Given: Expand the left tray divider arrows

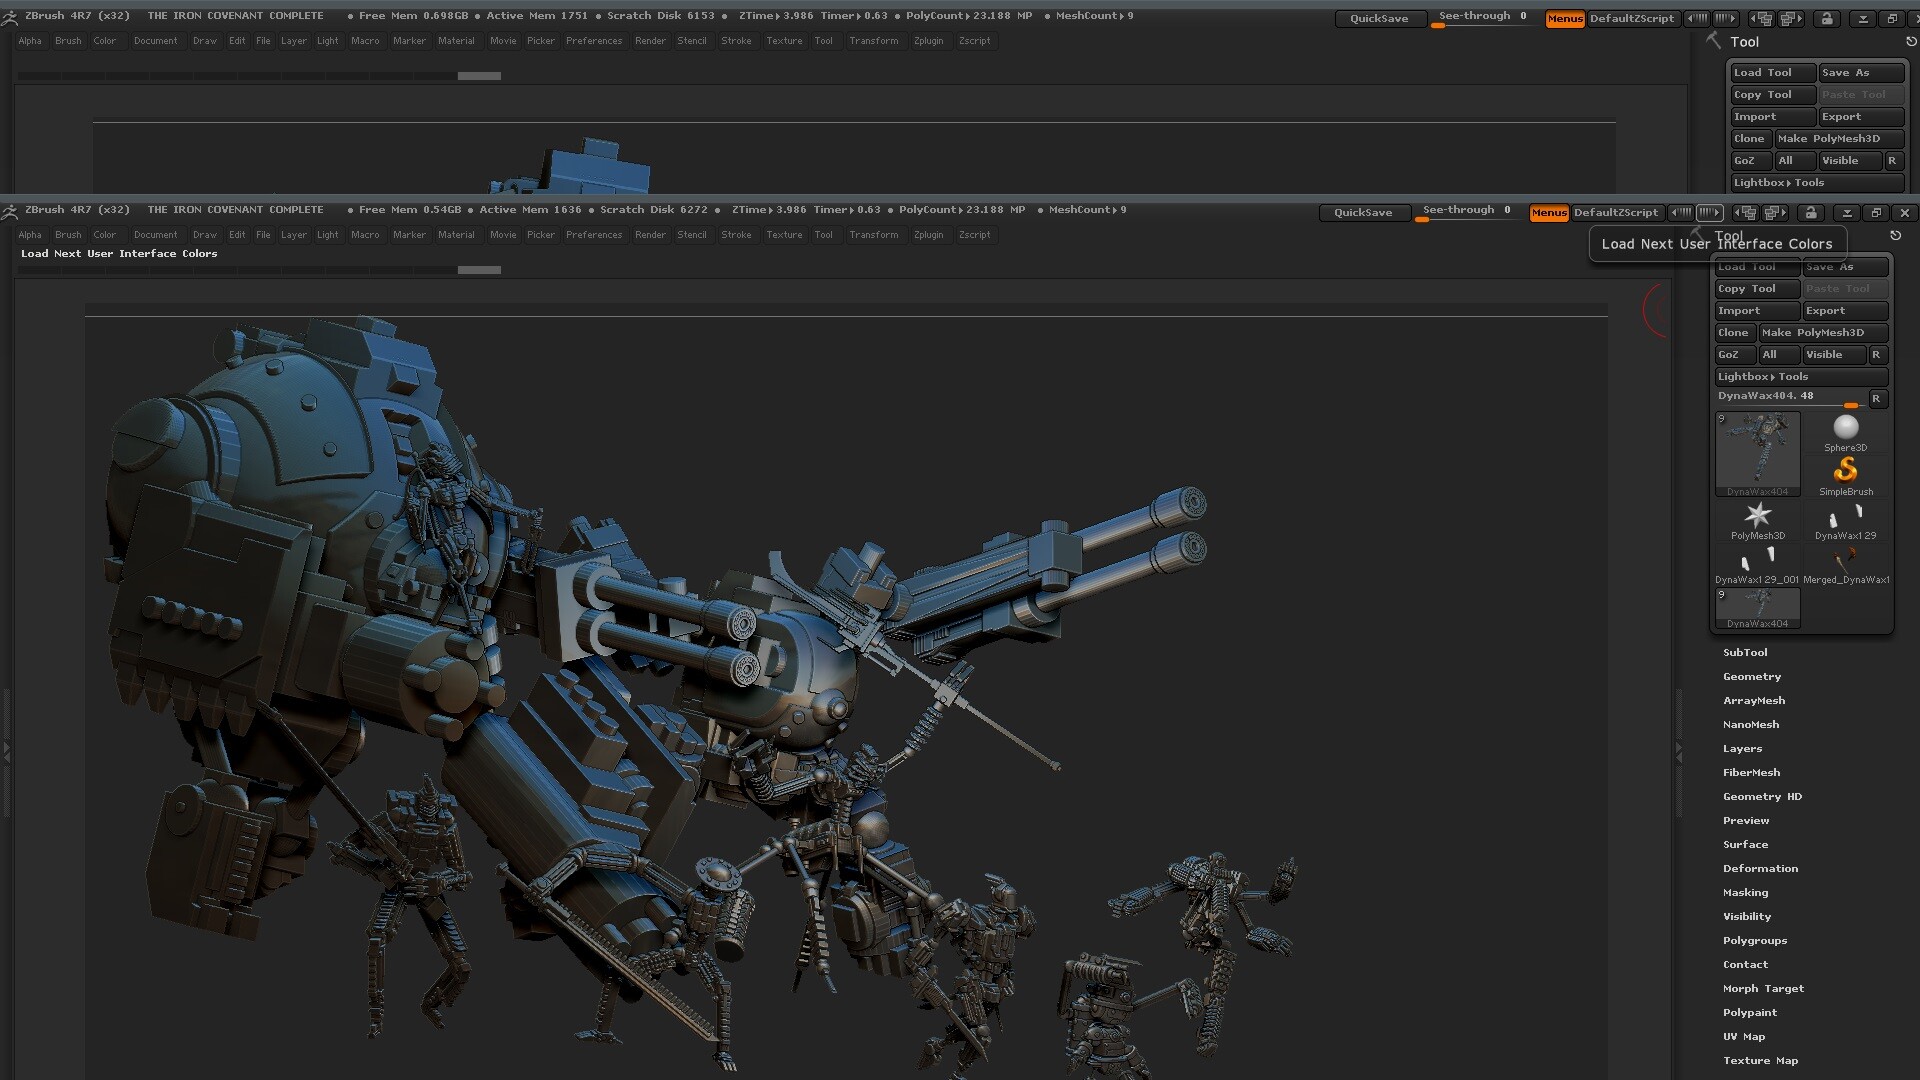Looking at the screenshot, I should point(6,752).
